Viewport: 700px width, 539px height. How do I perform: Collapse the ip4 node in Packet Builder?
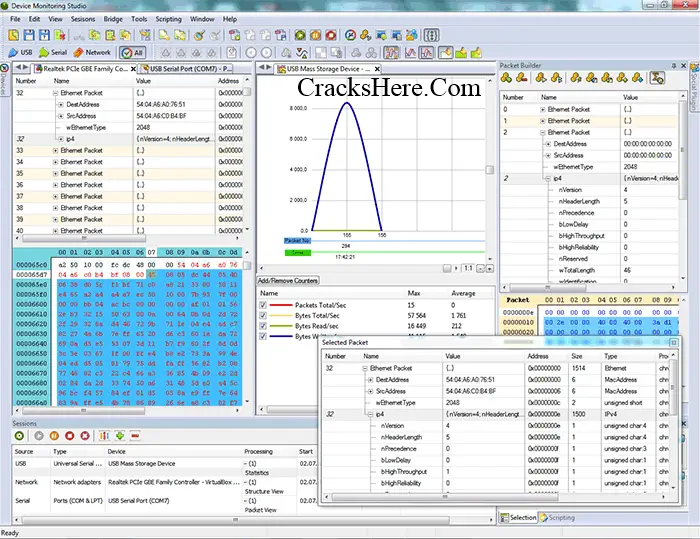[548, 178]
